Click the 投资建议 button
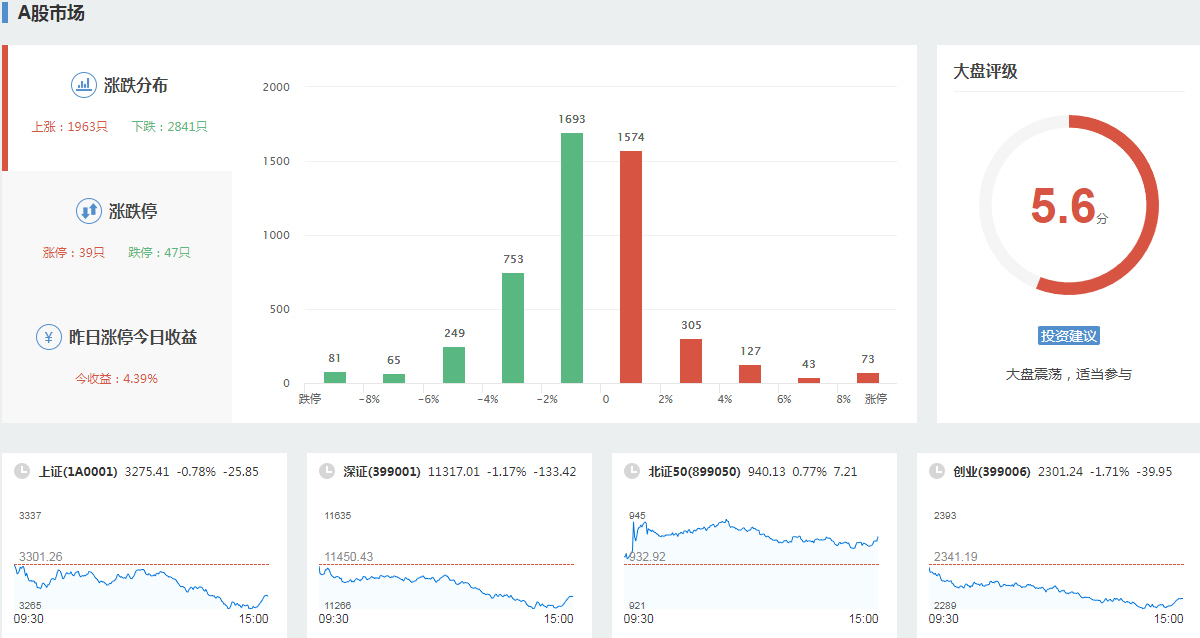This screenshot has height=638, width=1200. tap(1068, 336)
